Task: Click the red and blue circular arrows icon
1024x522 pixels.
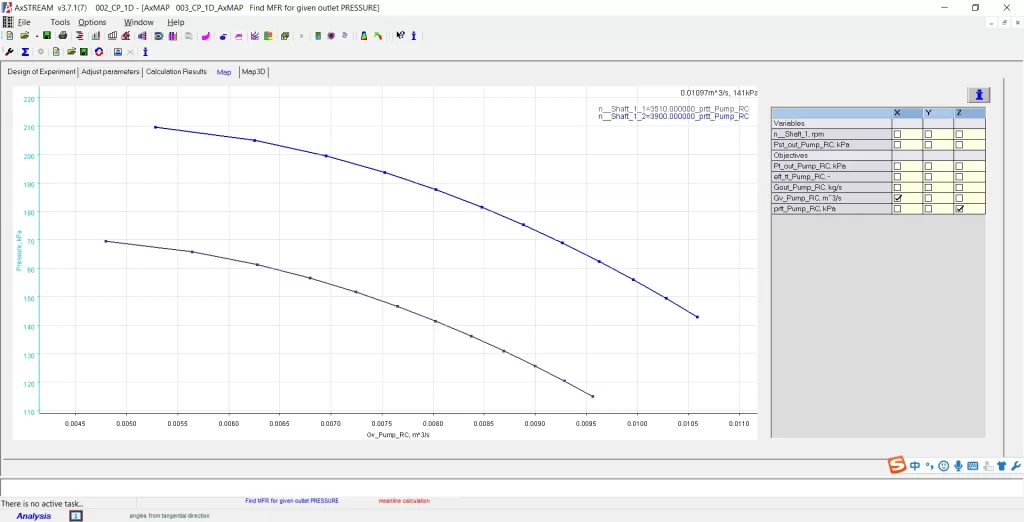Action: coord(99,52)
